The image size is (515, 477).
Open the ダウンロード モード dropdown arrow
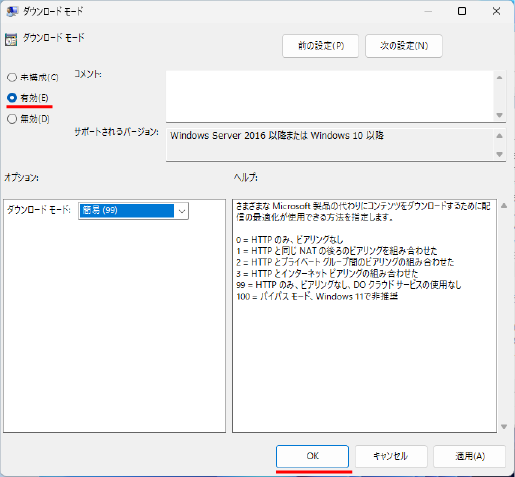(x=182, y=211)
